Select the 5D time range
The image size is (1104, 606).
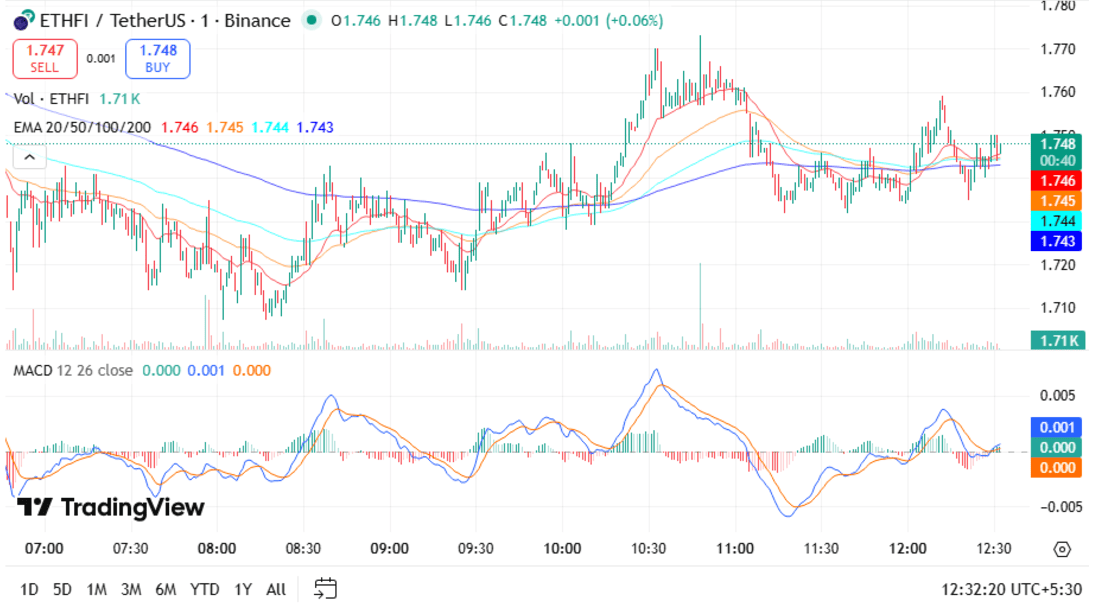tap(62, 589)
